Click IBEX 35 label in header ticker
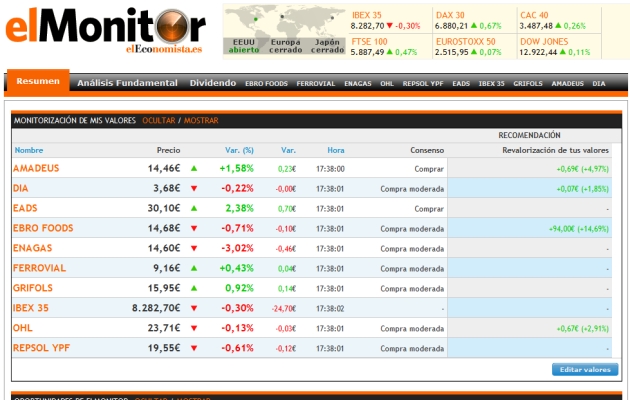 pos(366,15)
